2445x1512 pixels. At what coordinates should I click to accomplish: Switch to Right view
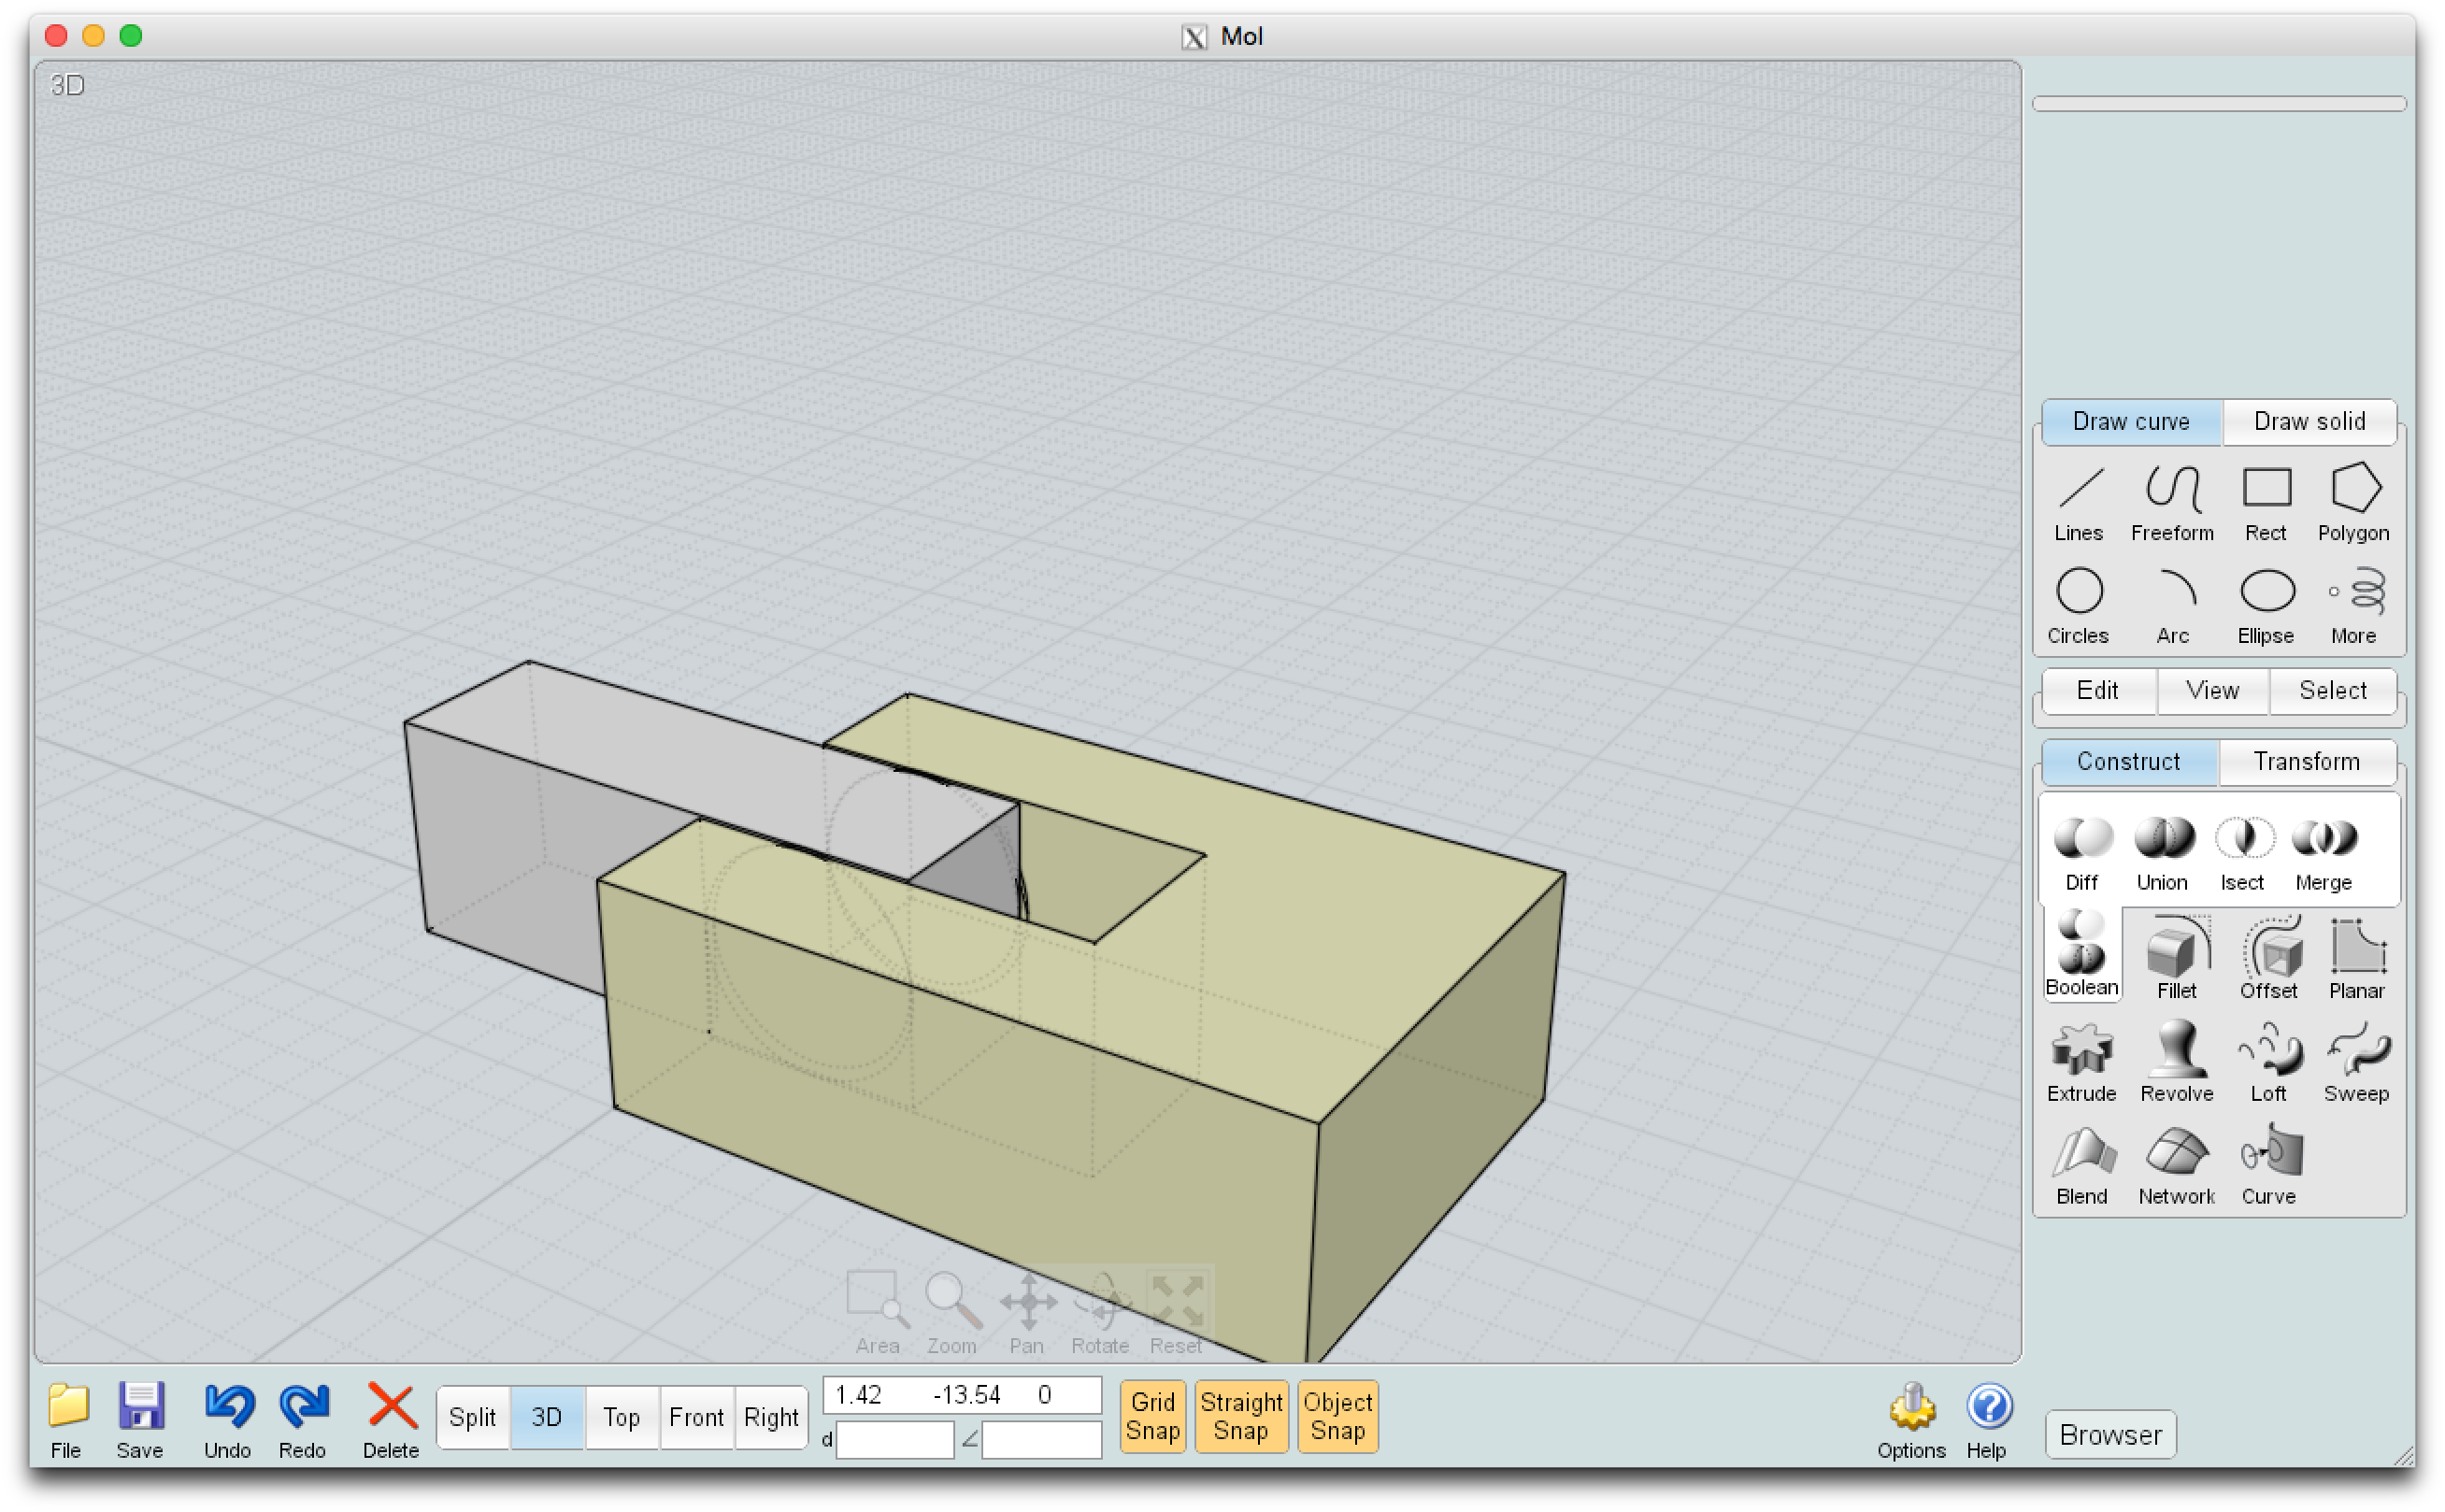(x=771, y=1417)
